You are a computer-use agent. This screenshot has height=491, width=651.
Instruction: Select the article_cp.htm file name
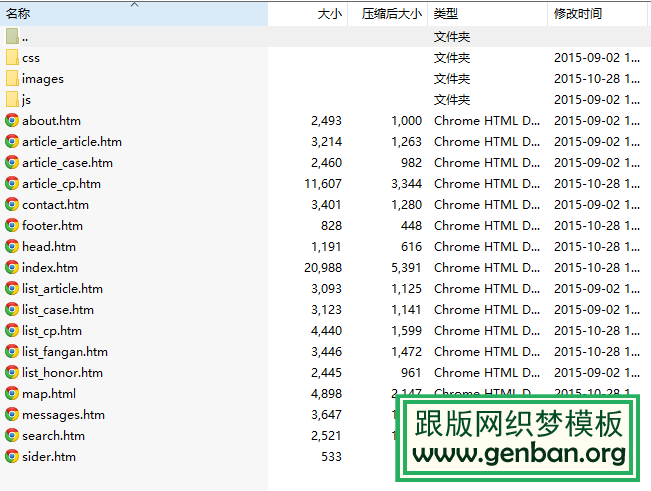[61, 184]
